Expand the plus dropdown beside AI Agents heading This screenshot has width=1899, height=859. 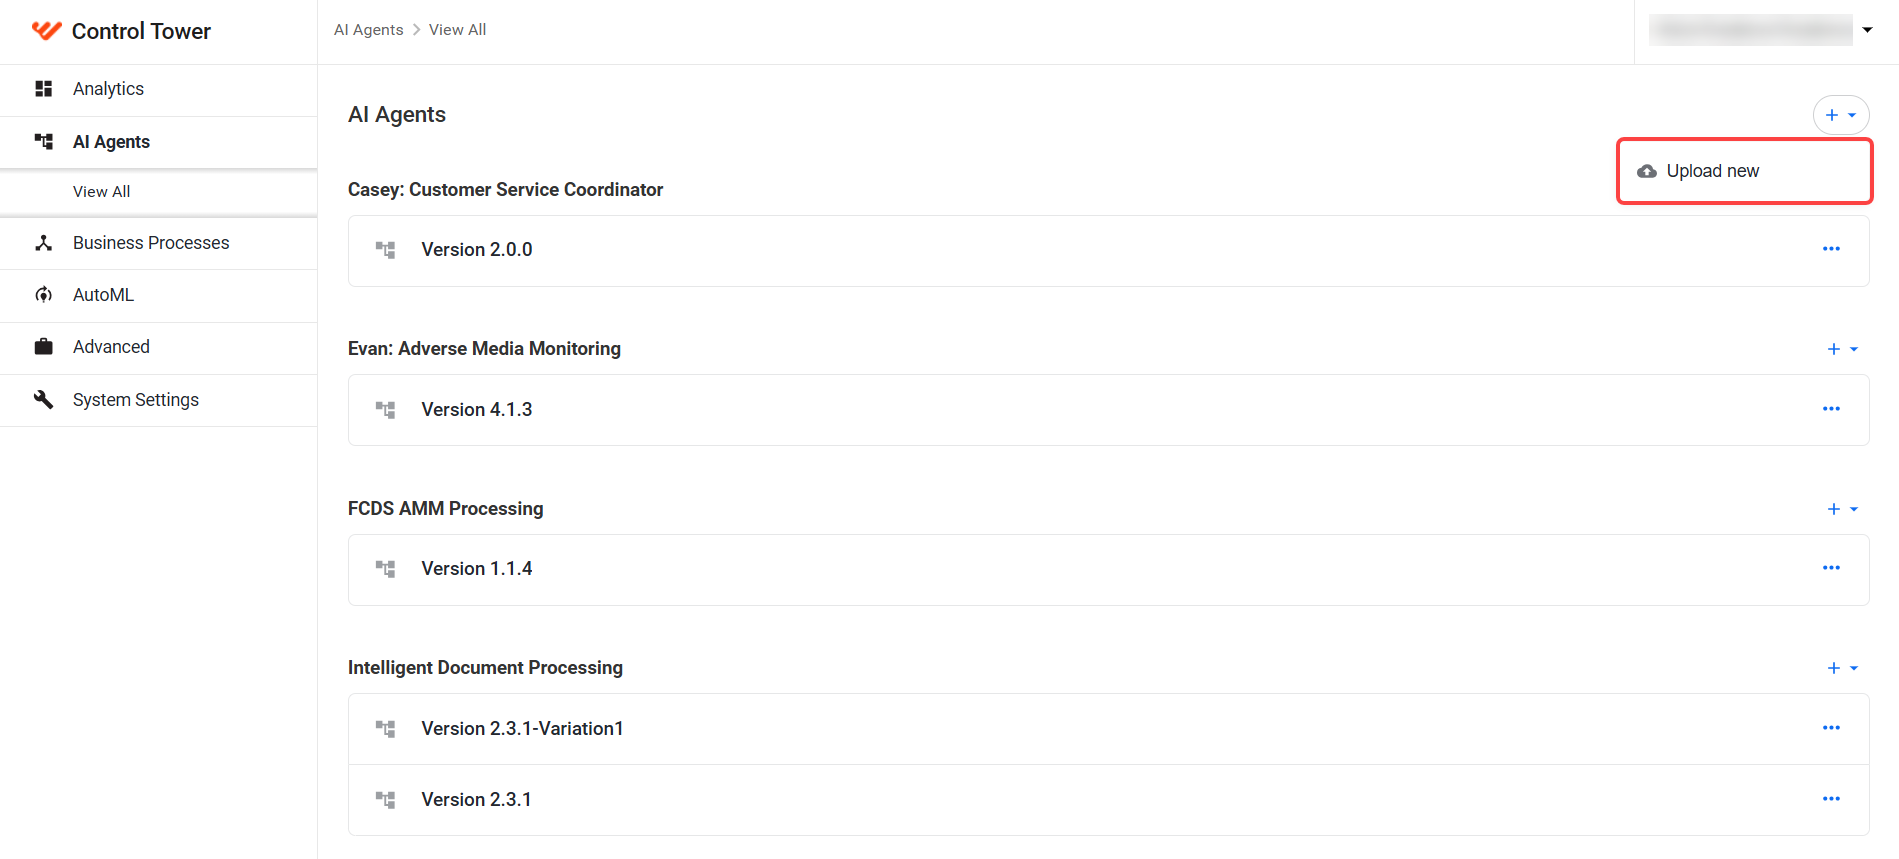pos(1841,115)
